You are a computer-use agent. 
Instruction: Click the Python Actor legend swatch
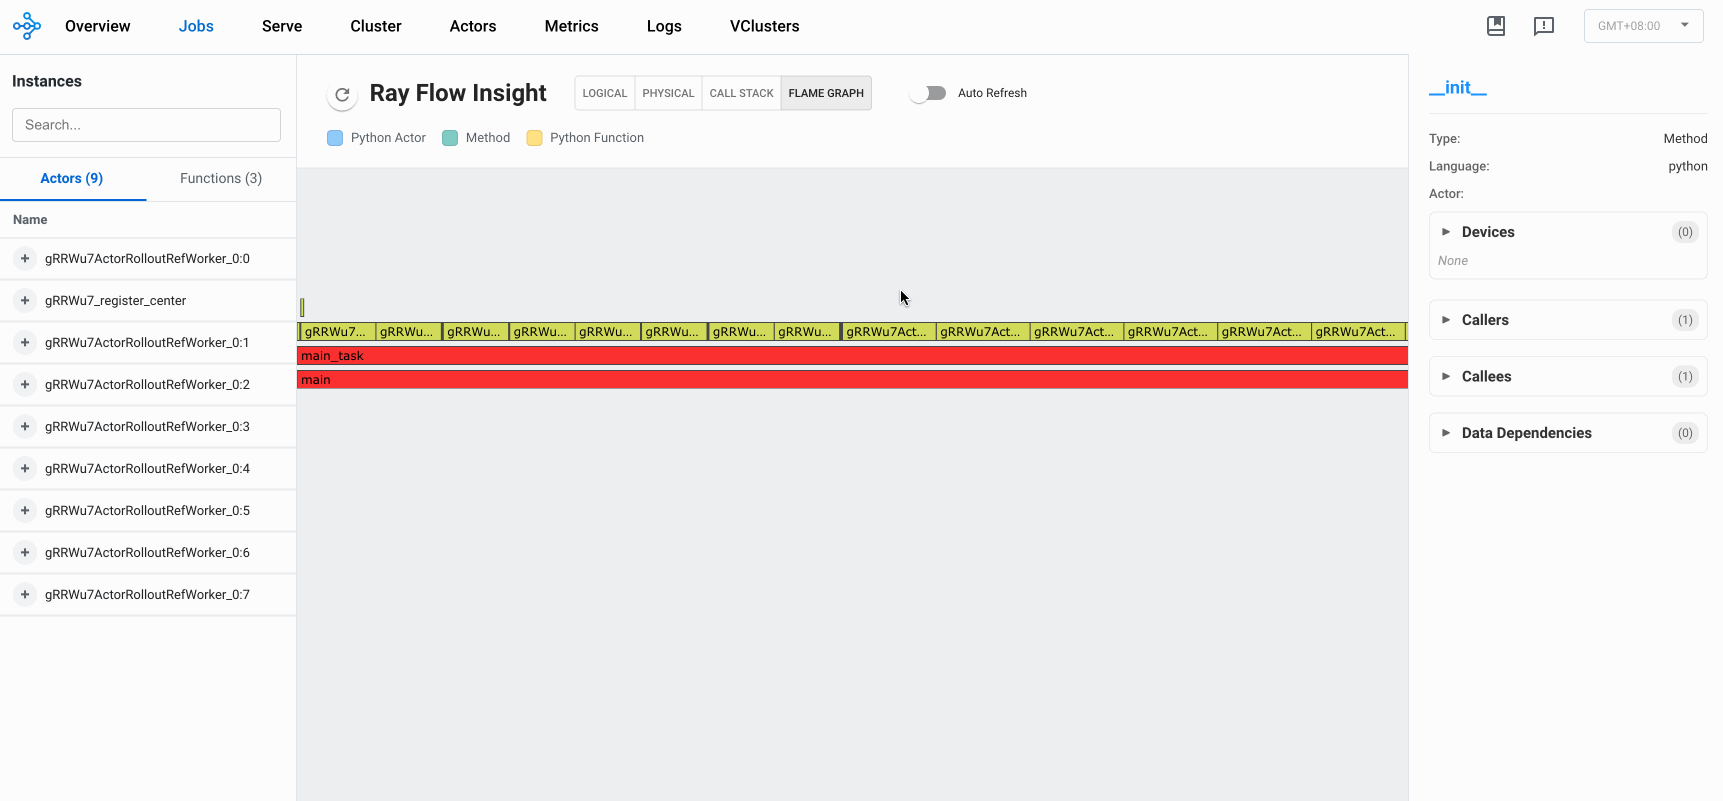coord(335,138)
